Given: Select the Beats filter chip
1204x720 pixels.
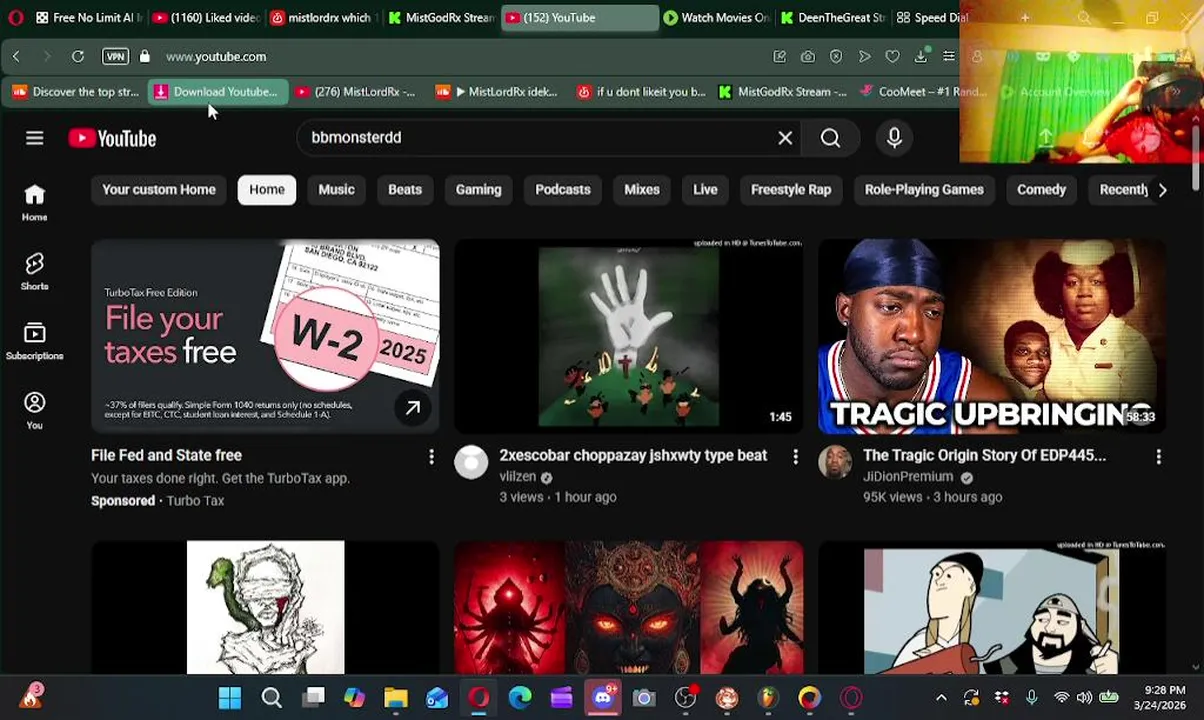Looking at the screenshot, I should (x=405, y=189).
